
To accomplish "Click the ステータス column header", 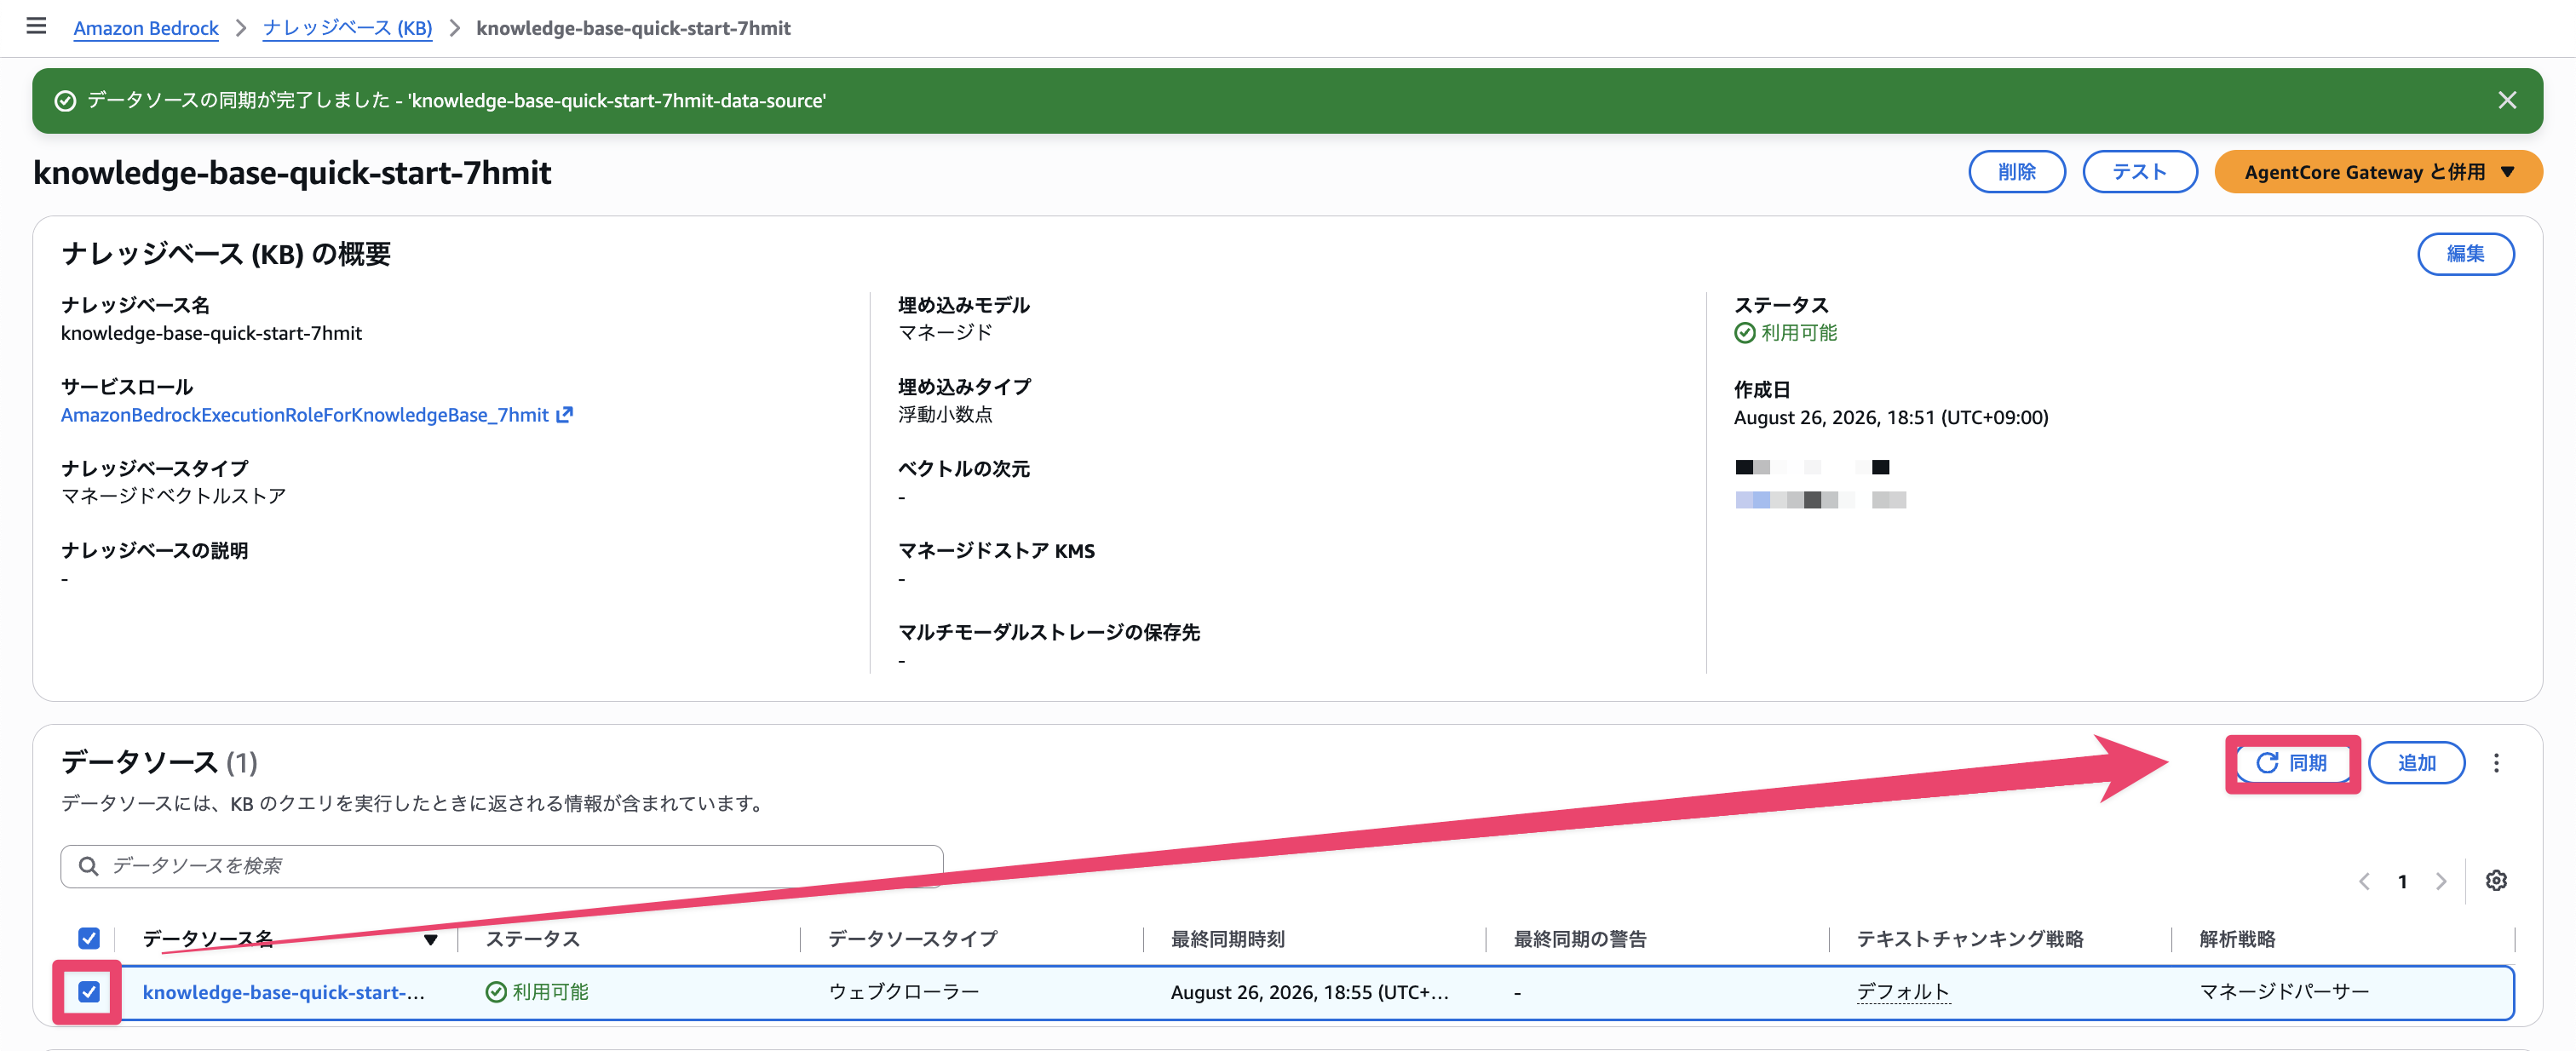I will coord(533,939).
